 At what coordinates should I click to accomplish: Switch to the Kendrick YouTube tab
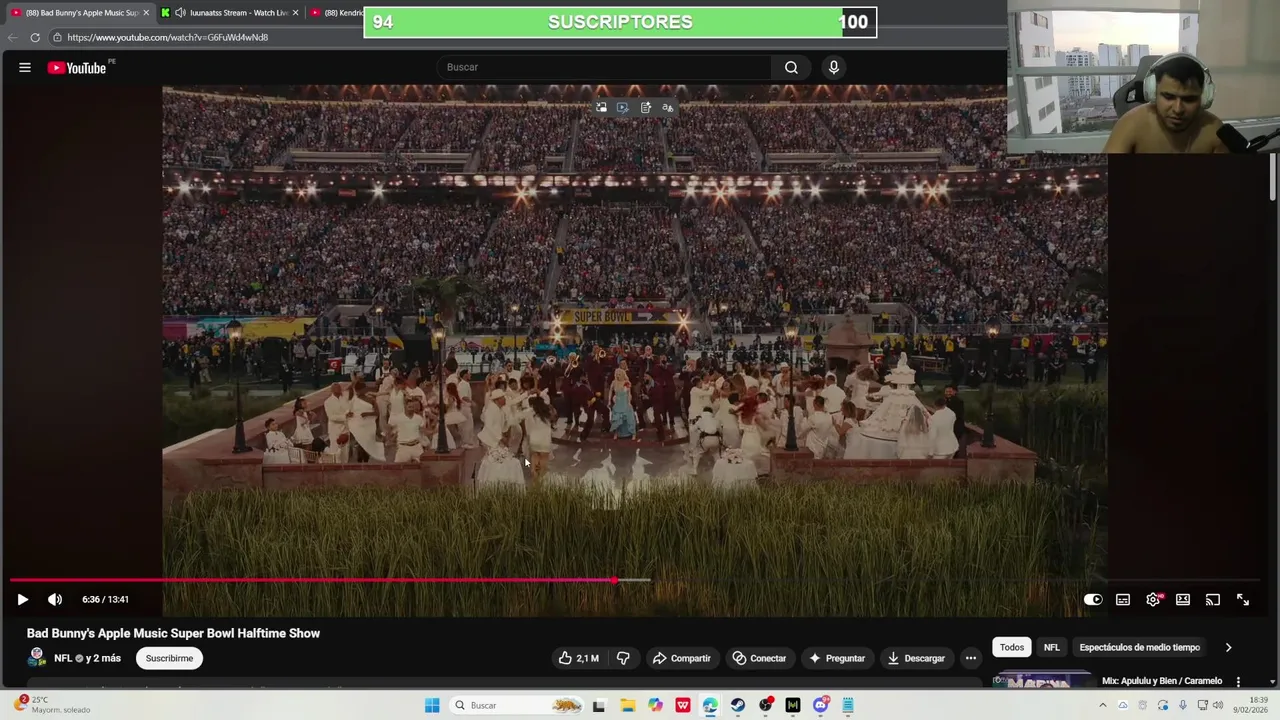point(336,13)
